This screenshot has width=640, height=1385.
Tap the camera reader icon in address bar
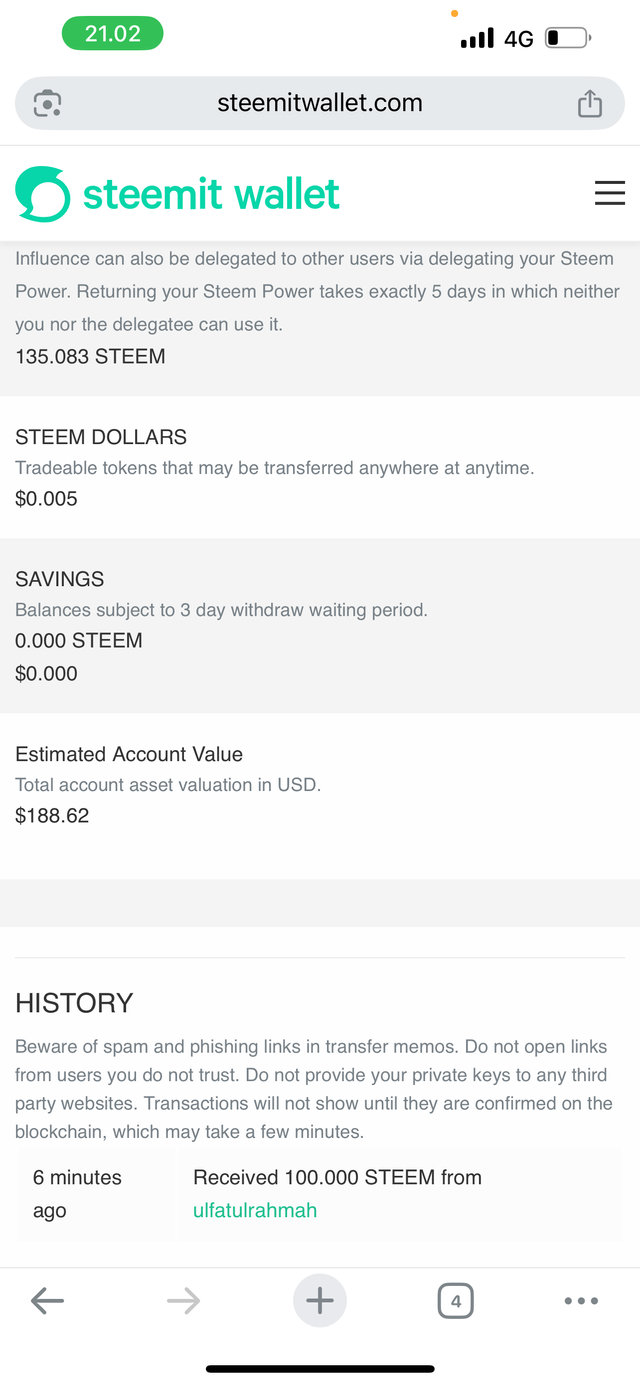click(48, 103)
